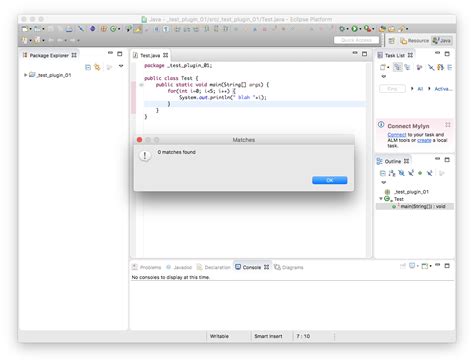
Task: Toggle Sort alphabetically in Outline
Action: tap(392, 173)
